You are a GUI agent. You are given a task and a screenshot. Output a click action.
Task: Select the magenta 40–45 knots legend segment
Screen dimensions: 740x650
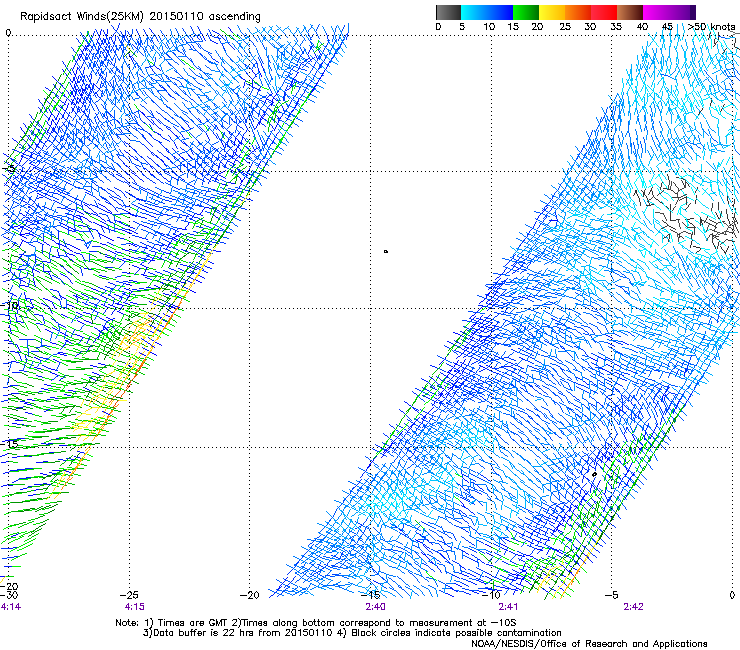pos(658,12)
